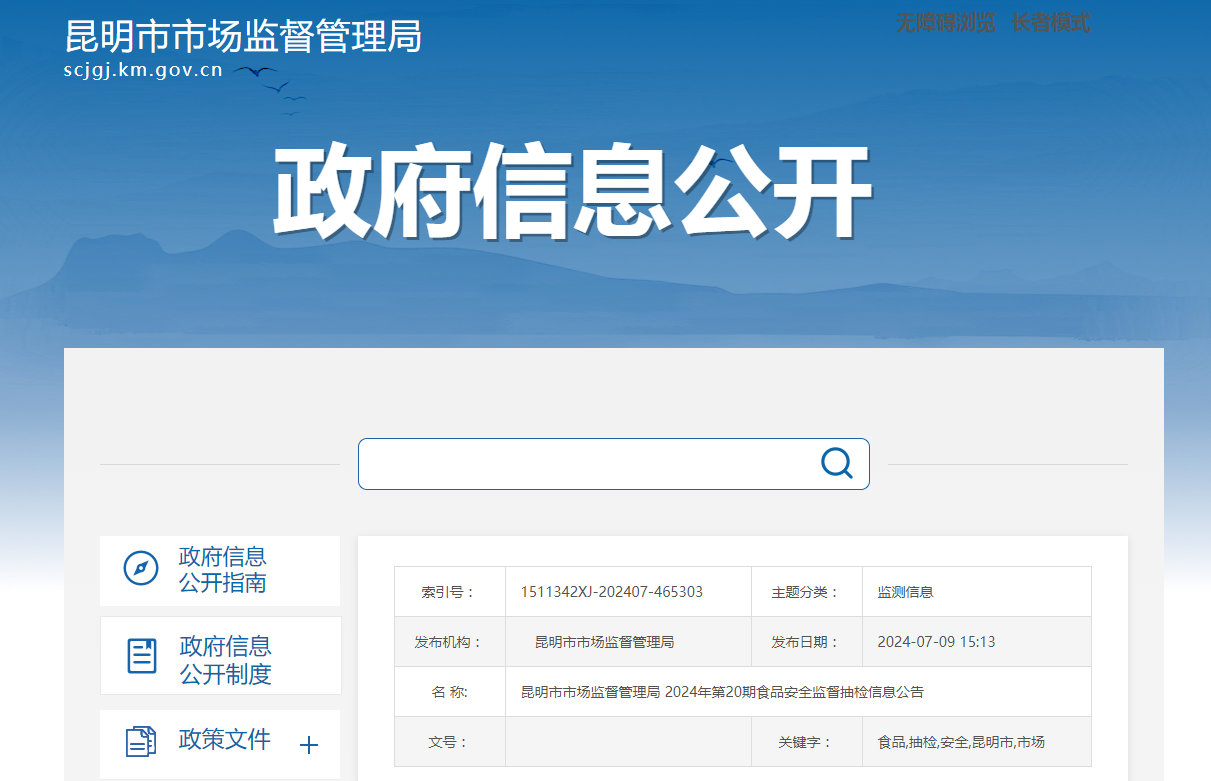This screenshot has height=781, width=1211.
Task: Click 昆明市市场监督管理局 in the 发布机构 row
Action: 604,642
